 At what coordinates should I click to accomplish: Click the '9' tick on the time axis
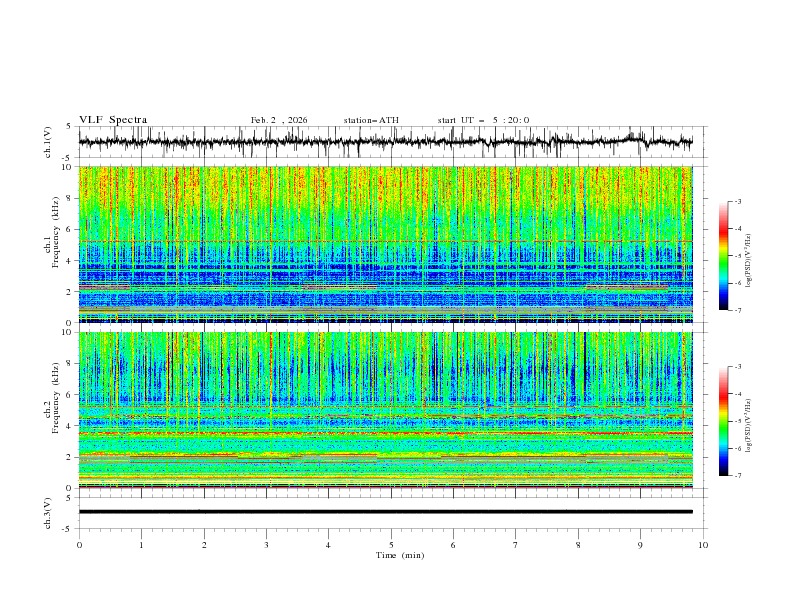(x=640, y=545)
